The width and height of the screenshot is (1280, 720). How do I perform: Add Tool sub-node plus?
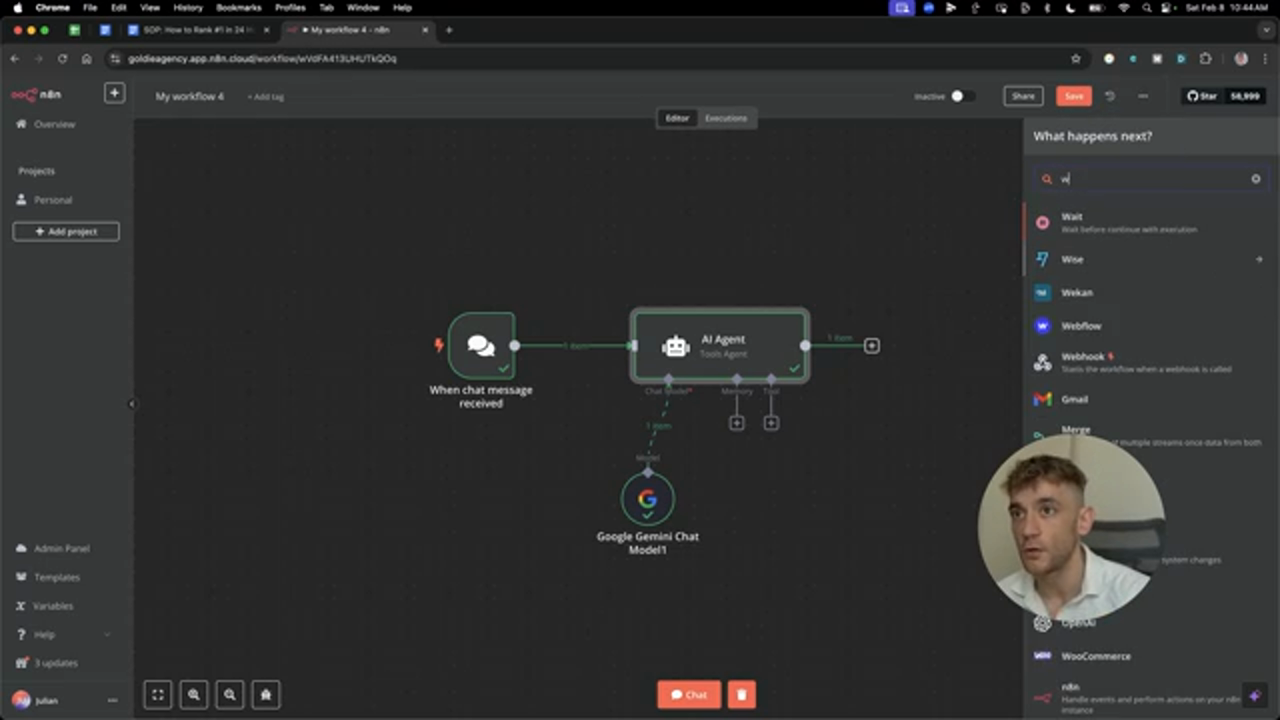point(771,423)
